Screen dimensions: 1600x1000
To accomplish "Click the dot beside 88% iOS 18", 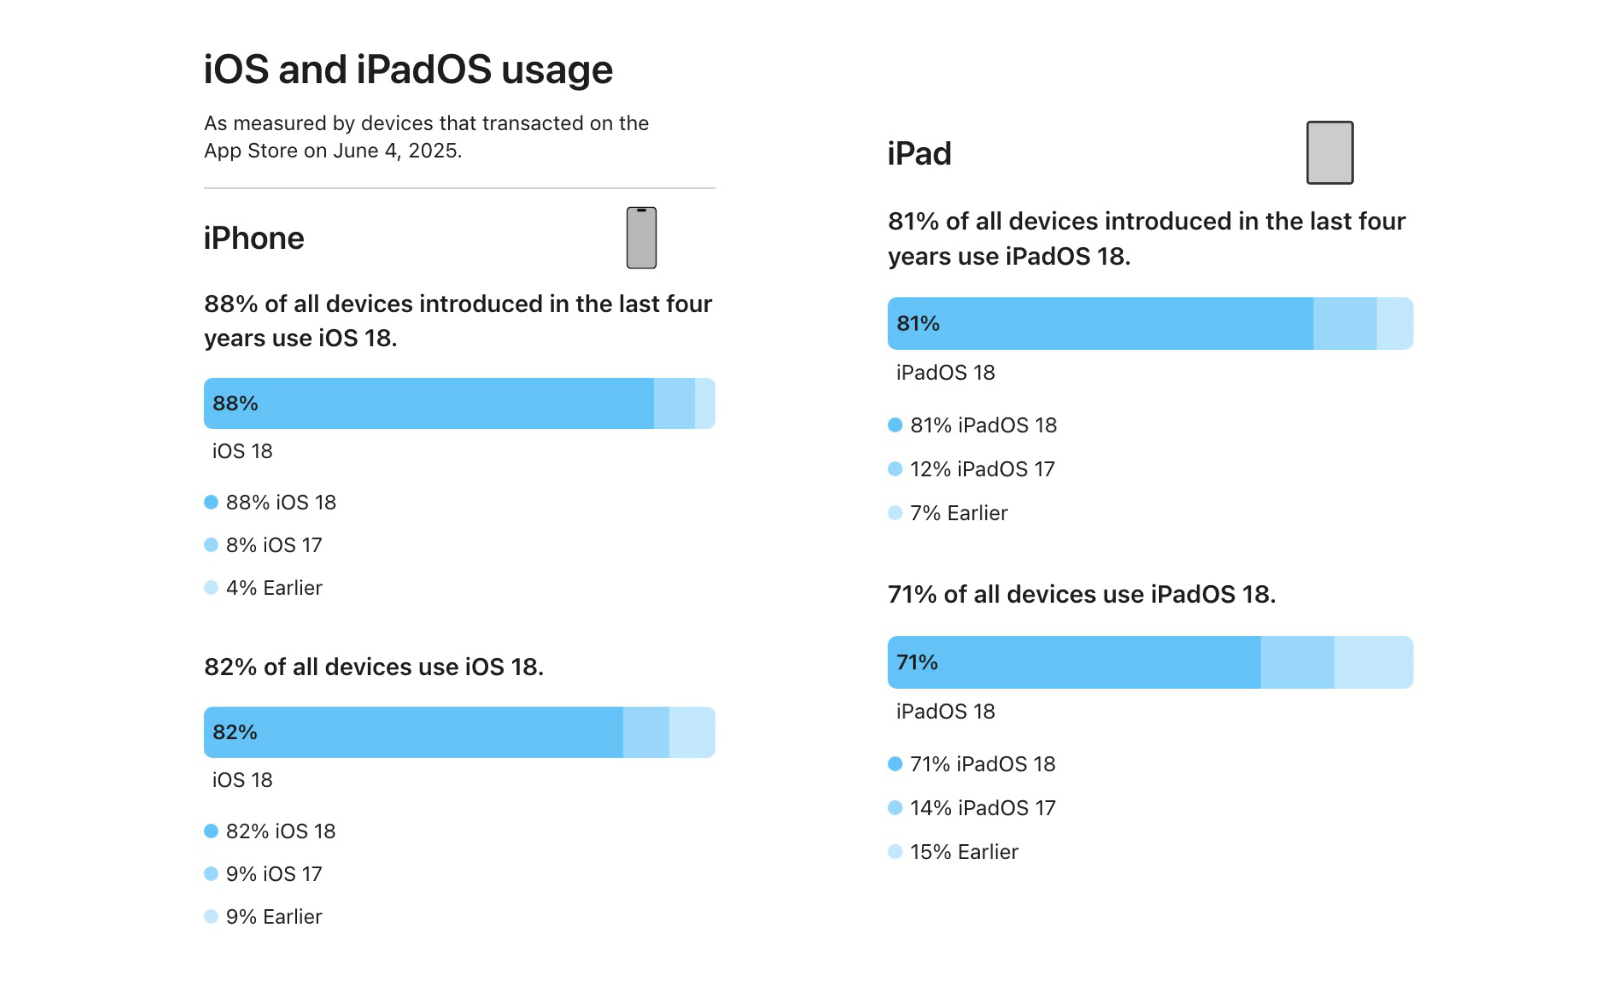I will point(211,502).
